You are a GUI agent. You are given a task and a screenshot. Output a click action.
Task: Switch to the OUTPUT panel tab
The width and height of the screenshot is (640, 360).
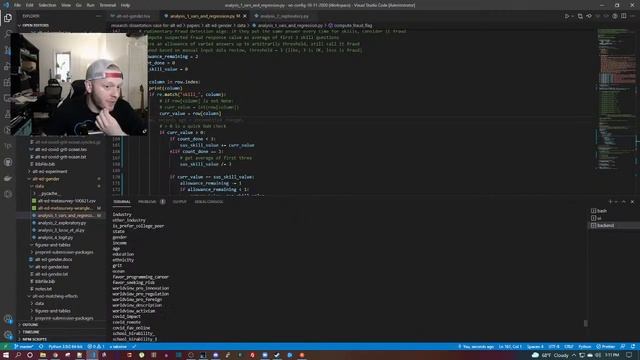click(x=180, y=202)
